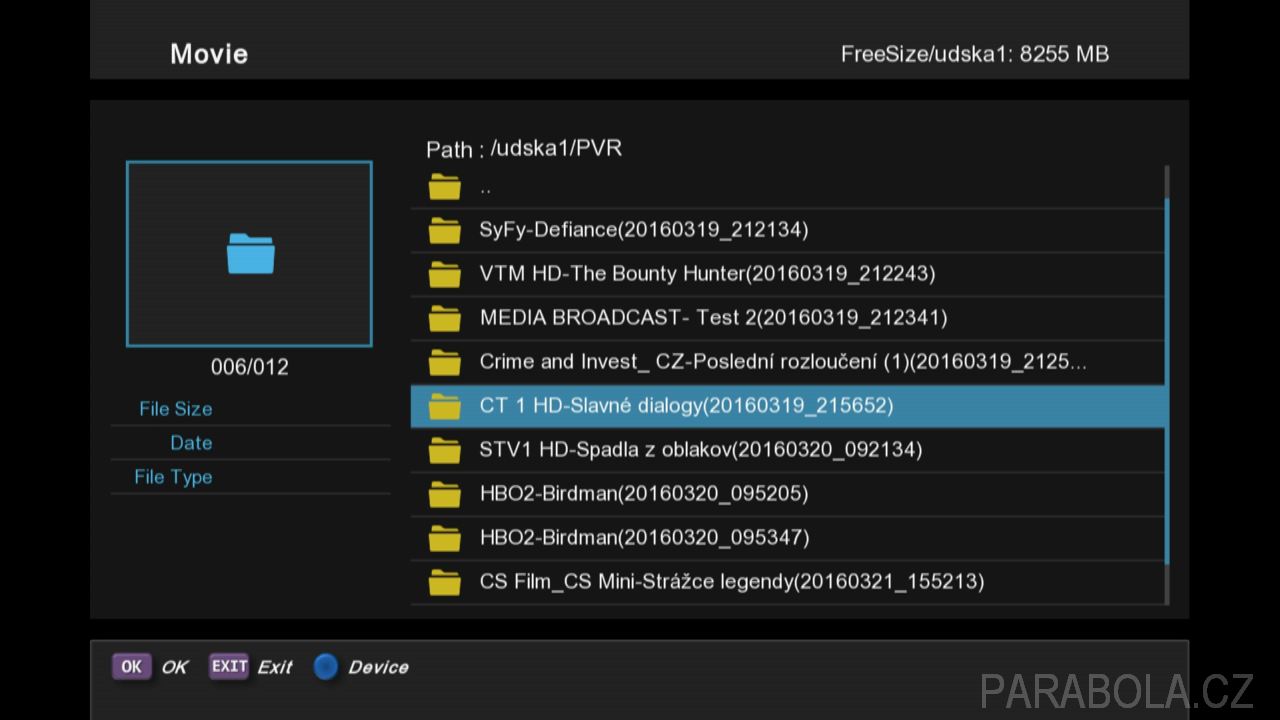Click the Device label in footer

pyautogui.click(x=378, y=667)
